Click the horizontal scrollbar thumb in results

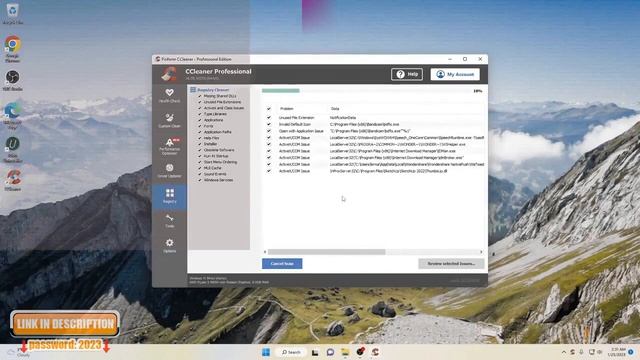327,252
